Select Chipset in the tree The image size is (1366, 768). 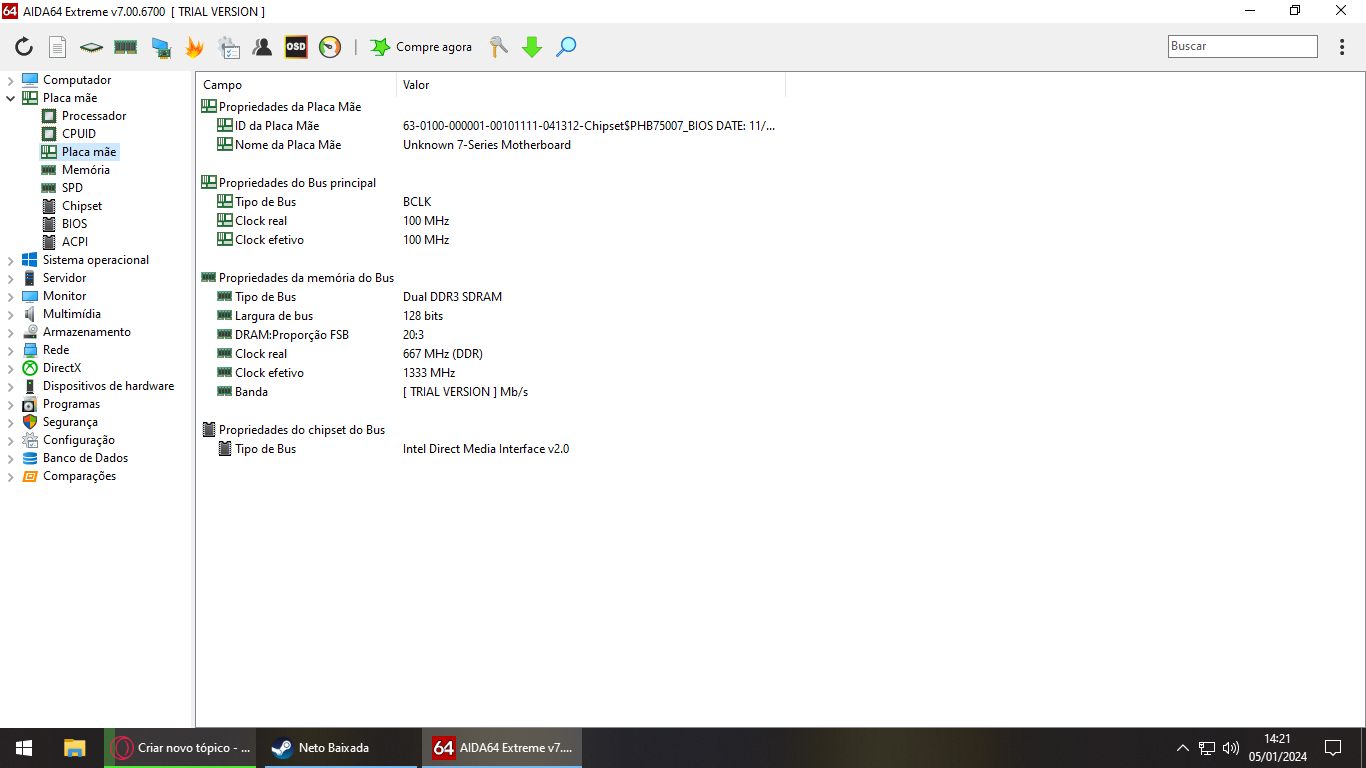pos(82,206)
